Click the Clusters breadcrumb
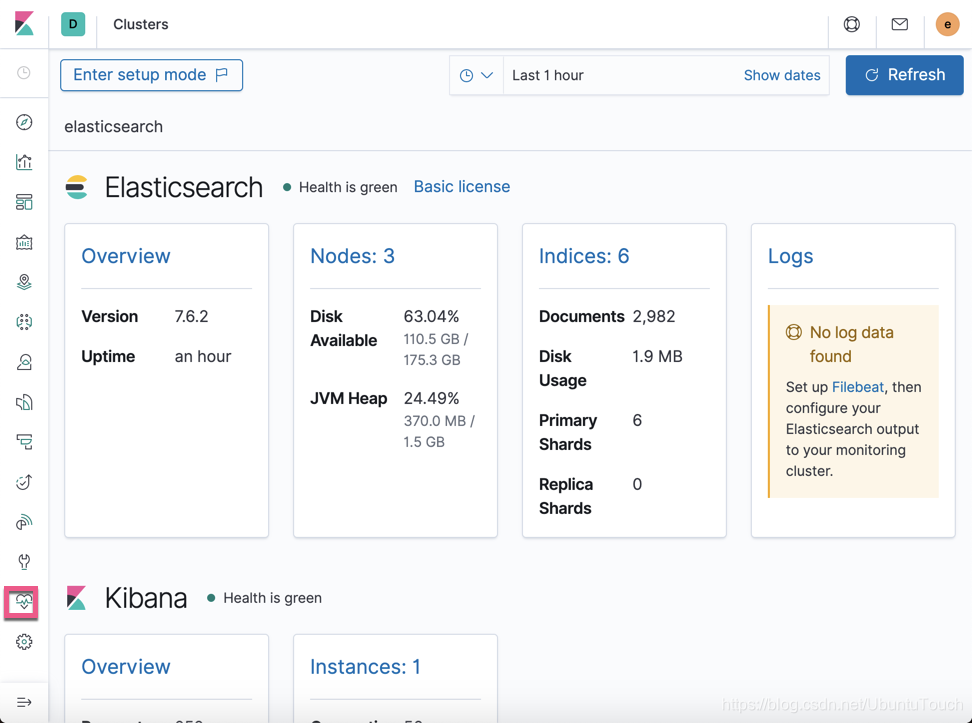This screenshot has width=972, height=723. click(141, 24)
